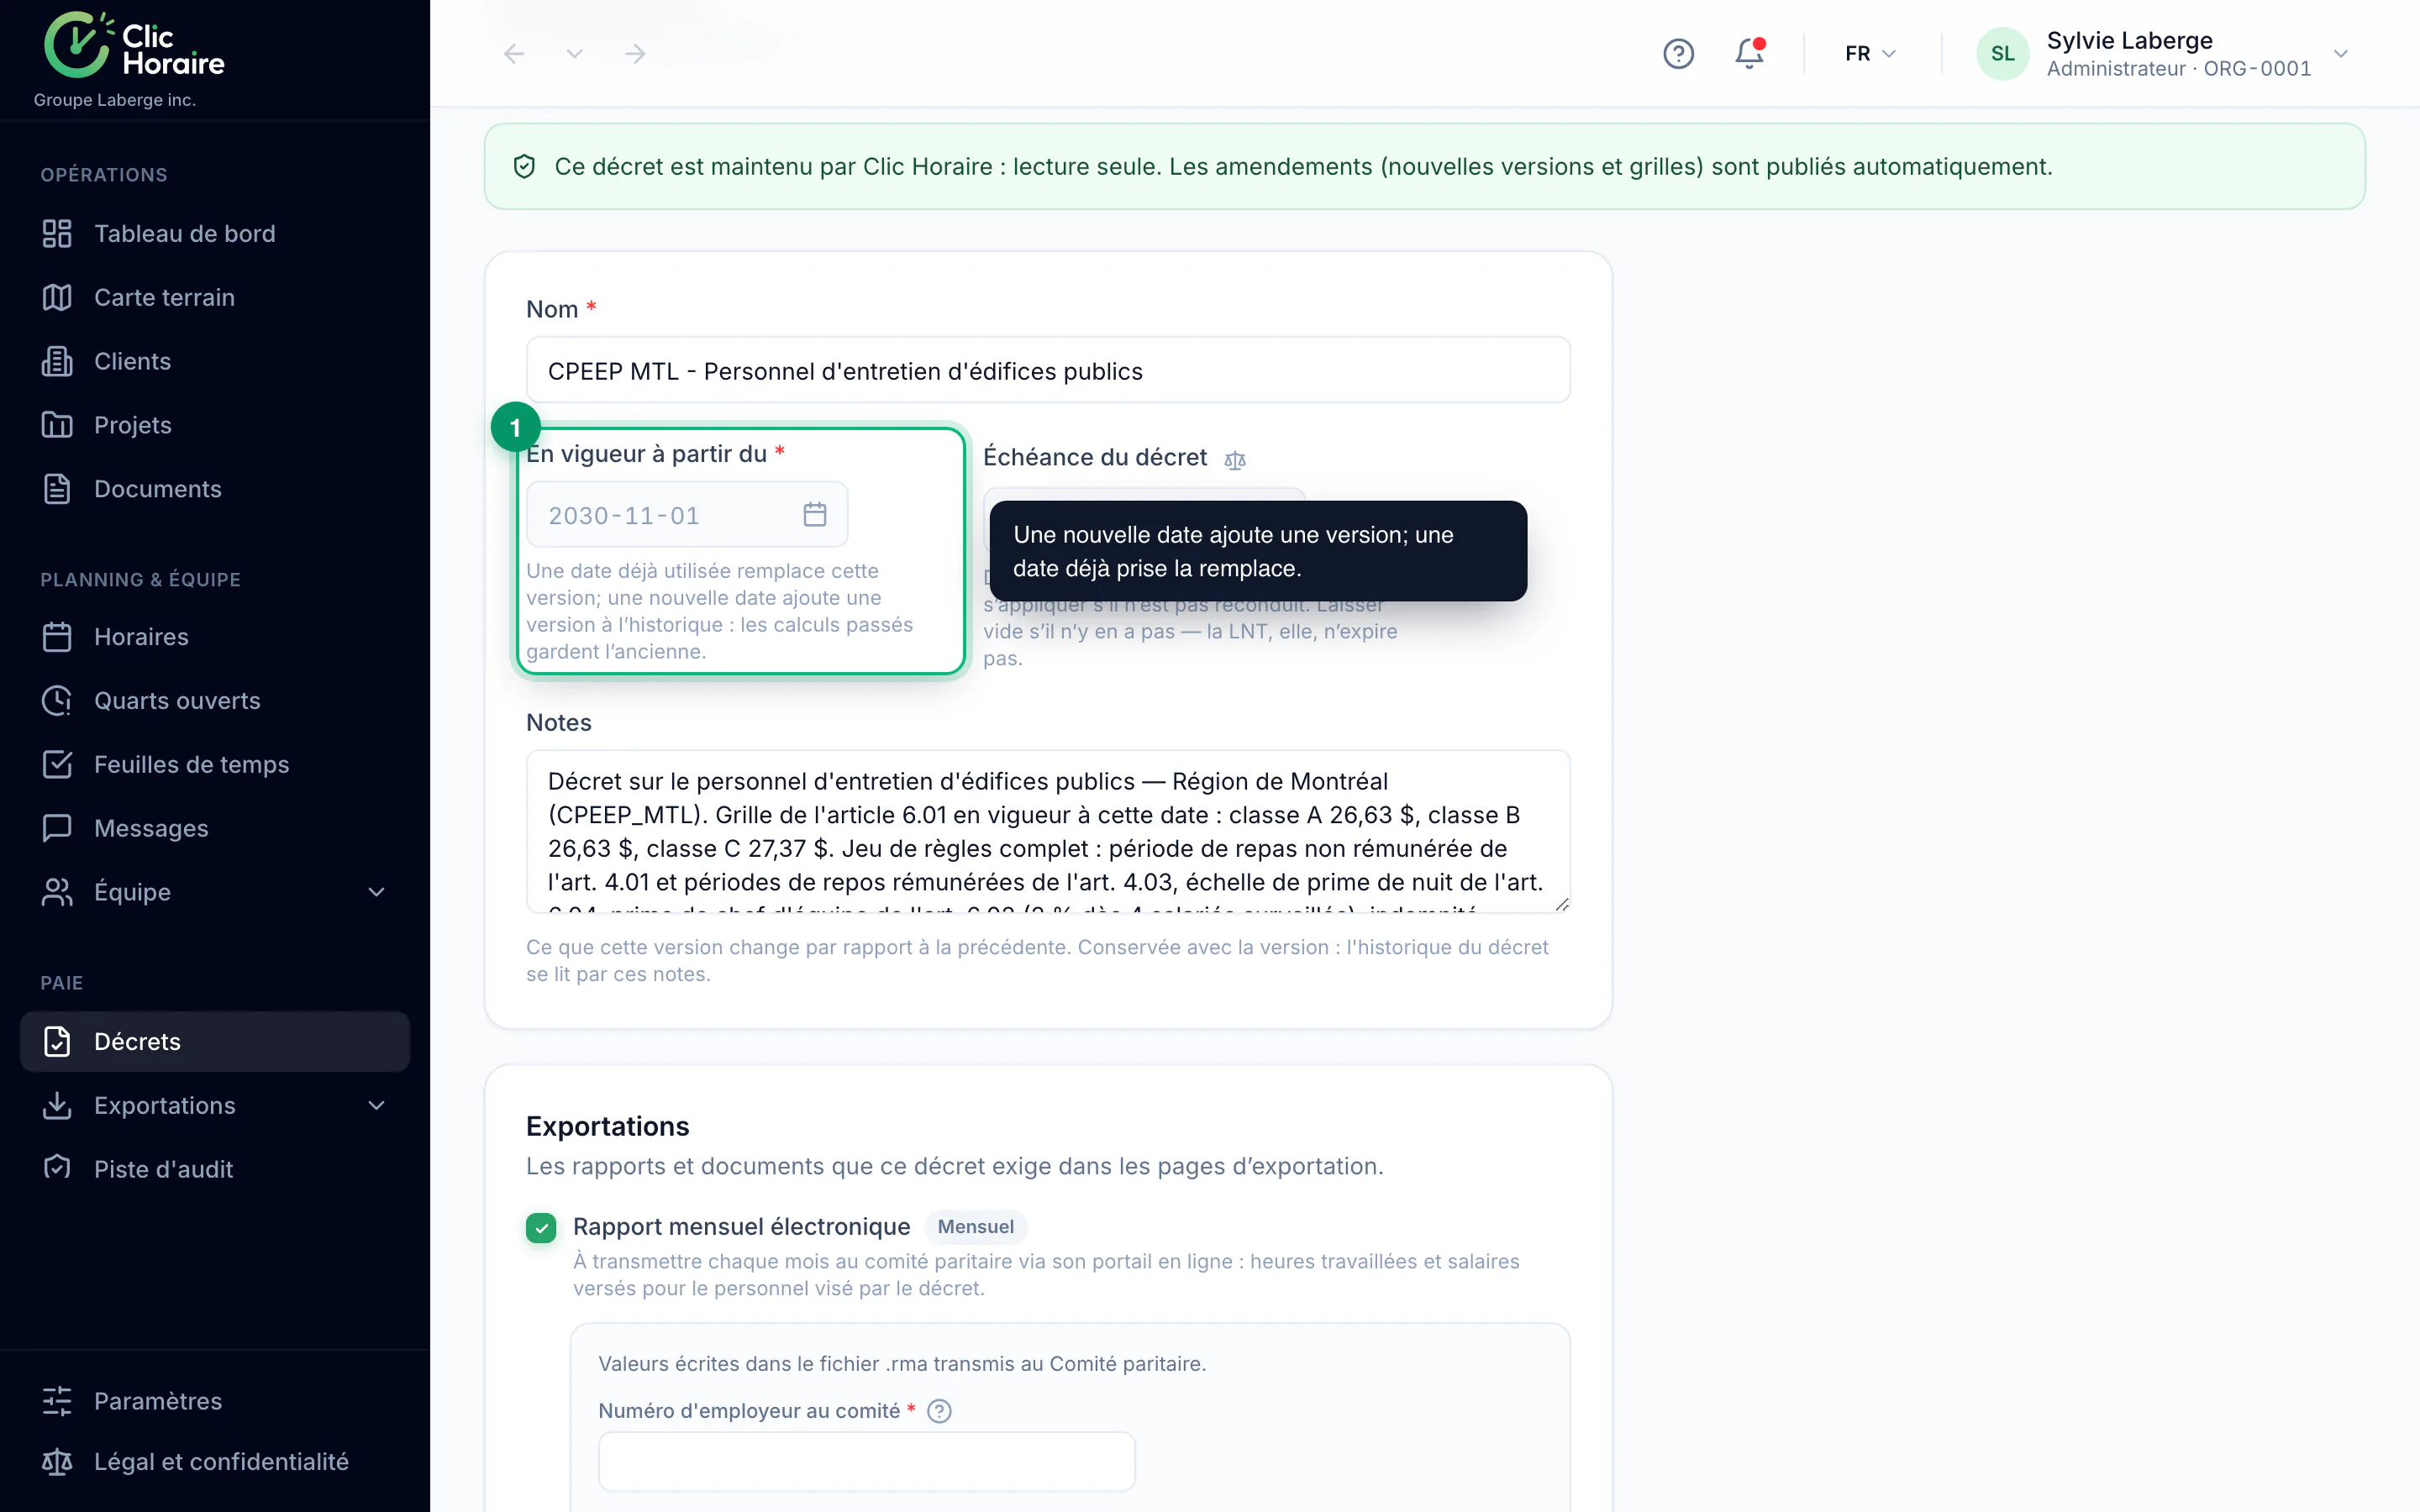
Task: Click the Messages speech bubble icon
Action: (x=57, y=828)
